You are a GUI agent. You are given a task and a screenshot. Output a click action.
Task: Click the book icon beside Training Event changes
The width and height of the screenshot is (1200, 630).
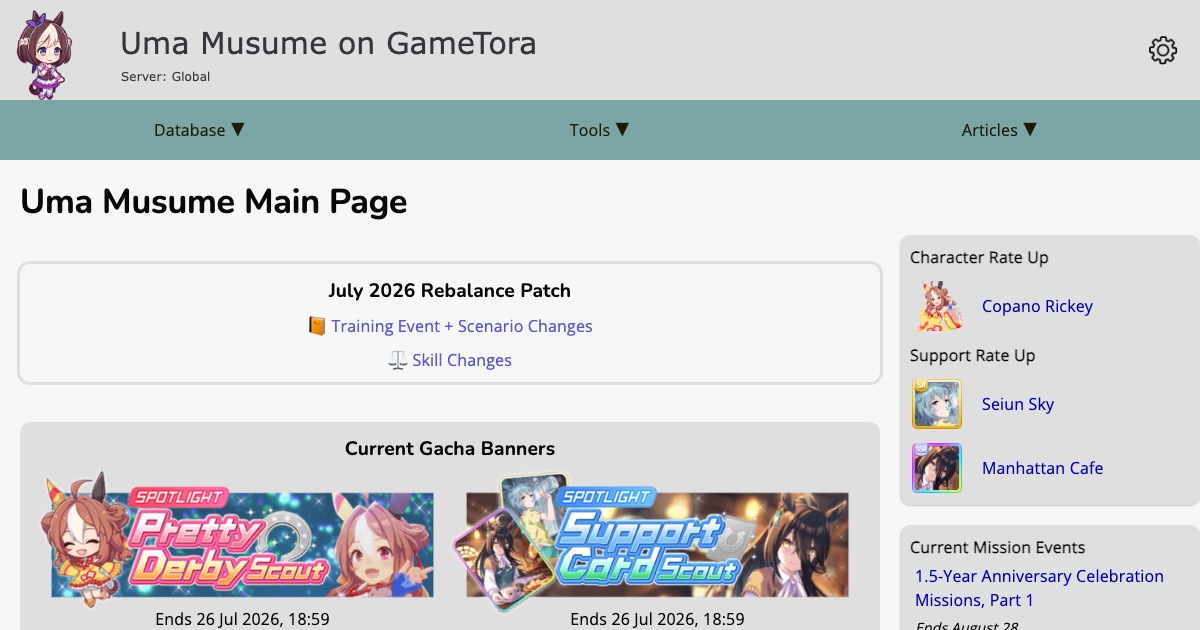[317, 326]
